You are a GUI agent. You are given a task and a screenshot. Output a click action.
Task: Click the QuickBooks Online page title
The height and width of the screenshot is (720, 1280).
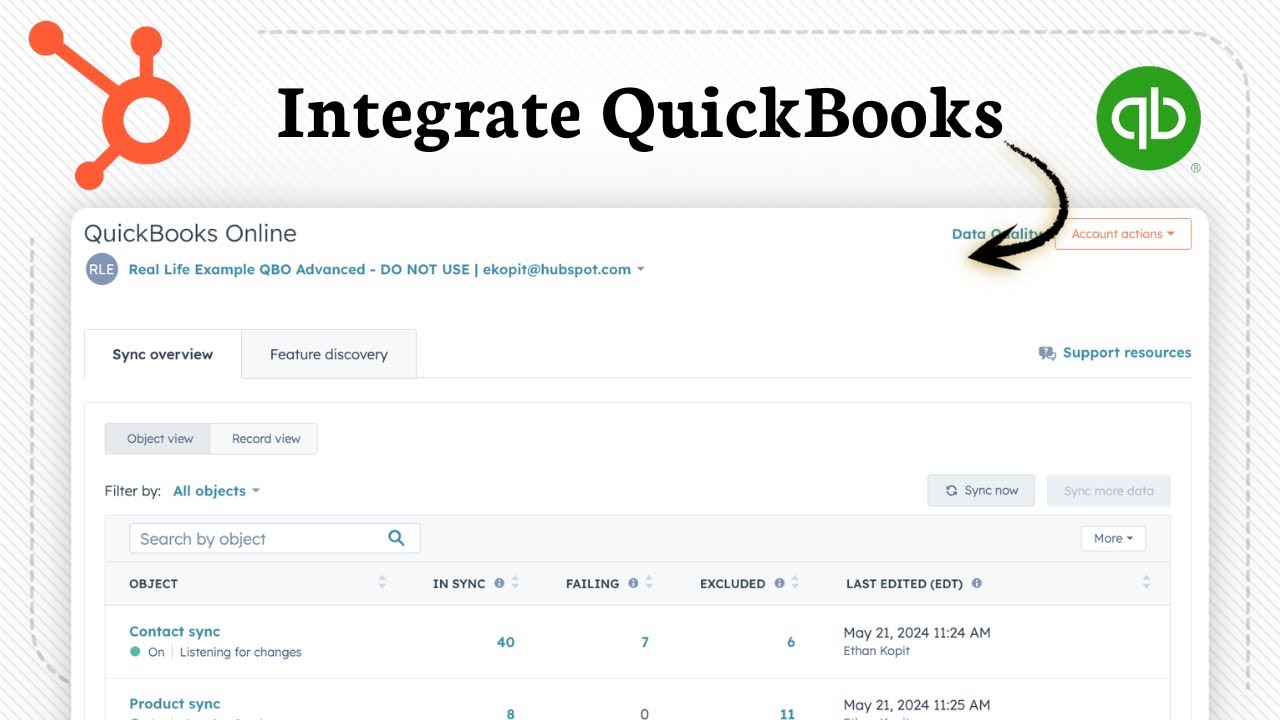190,233
